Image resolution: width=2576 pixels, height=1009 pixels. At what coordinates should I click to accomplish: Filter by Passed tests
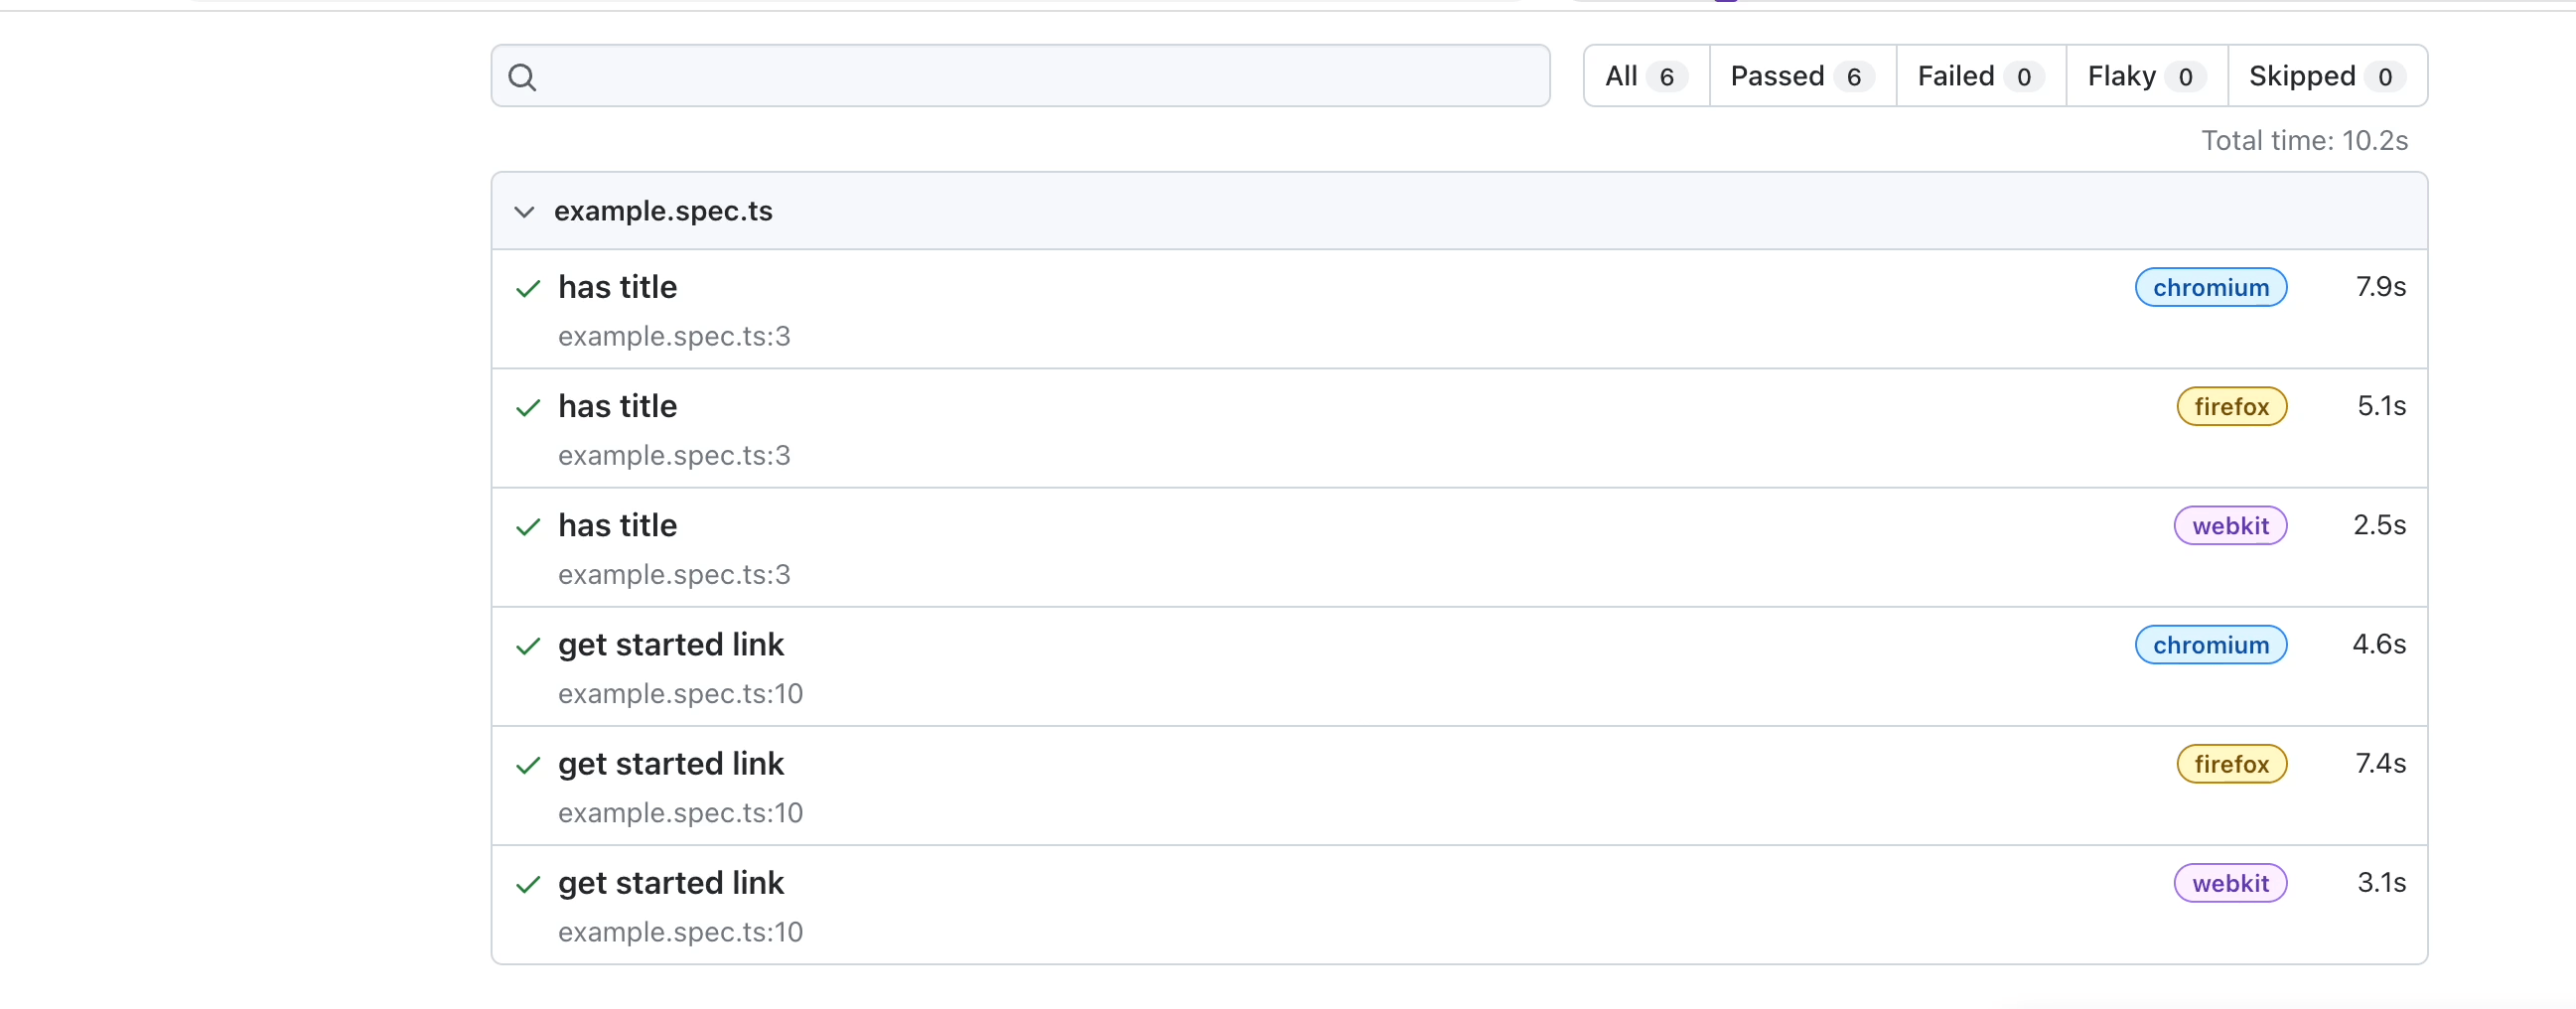[x=1802, y=76]
